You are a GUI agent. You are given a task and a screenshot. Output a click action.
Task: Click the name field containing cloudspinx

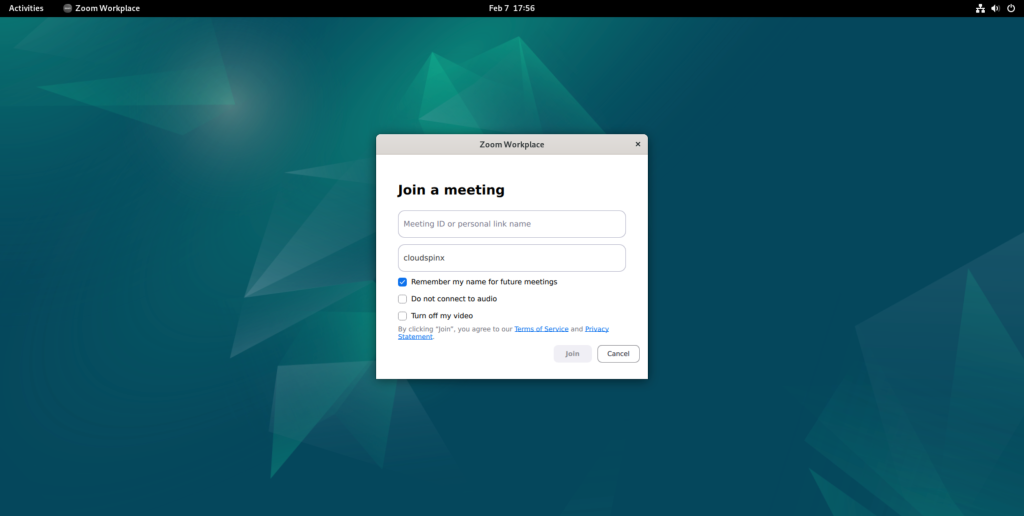click(511, 258)
